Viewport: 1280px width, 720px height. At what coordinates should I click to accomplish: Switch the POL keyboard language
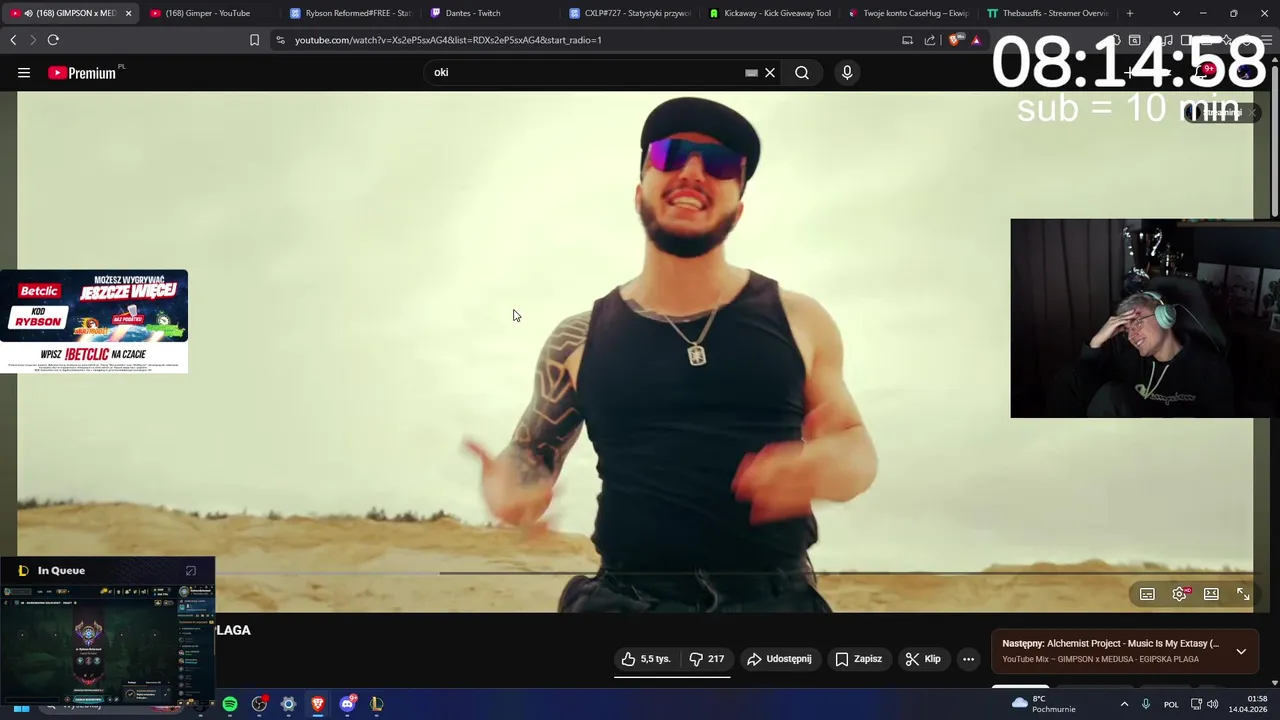(1171, 704)
